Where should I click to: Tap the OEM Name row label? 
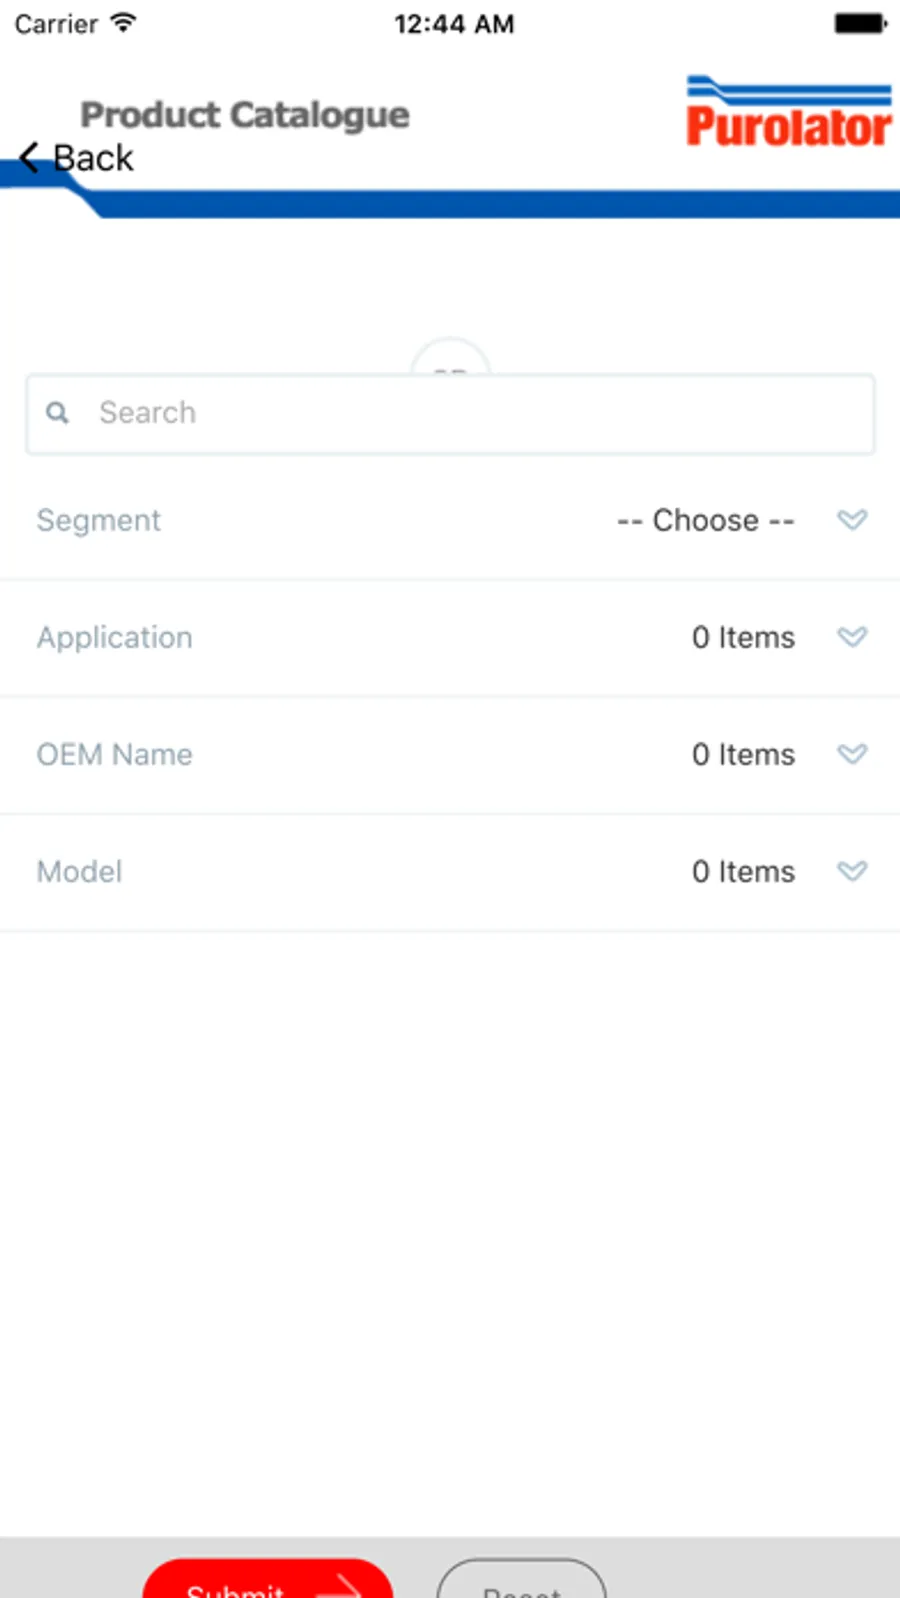(x=115, y=754)
